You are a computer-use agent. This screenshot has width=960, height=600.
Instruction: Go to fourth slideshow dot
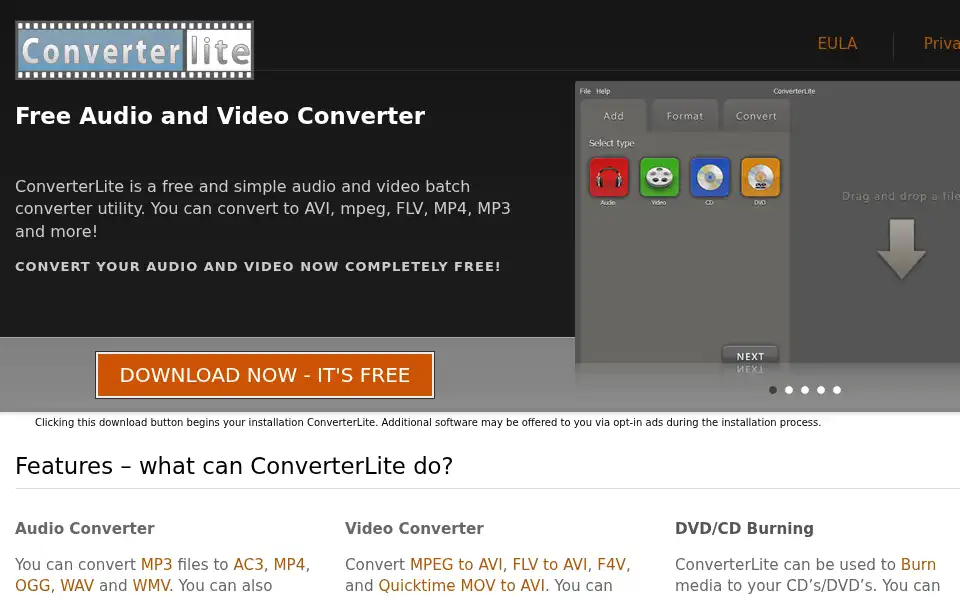(820, 390)
